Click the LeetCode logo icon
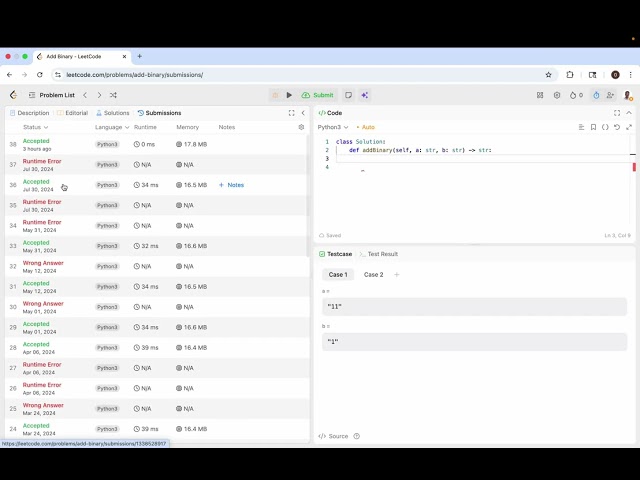Screen dimensions: 640x480 (x=13, y=95)
